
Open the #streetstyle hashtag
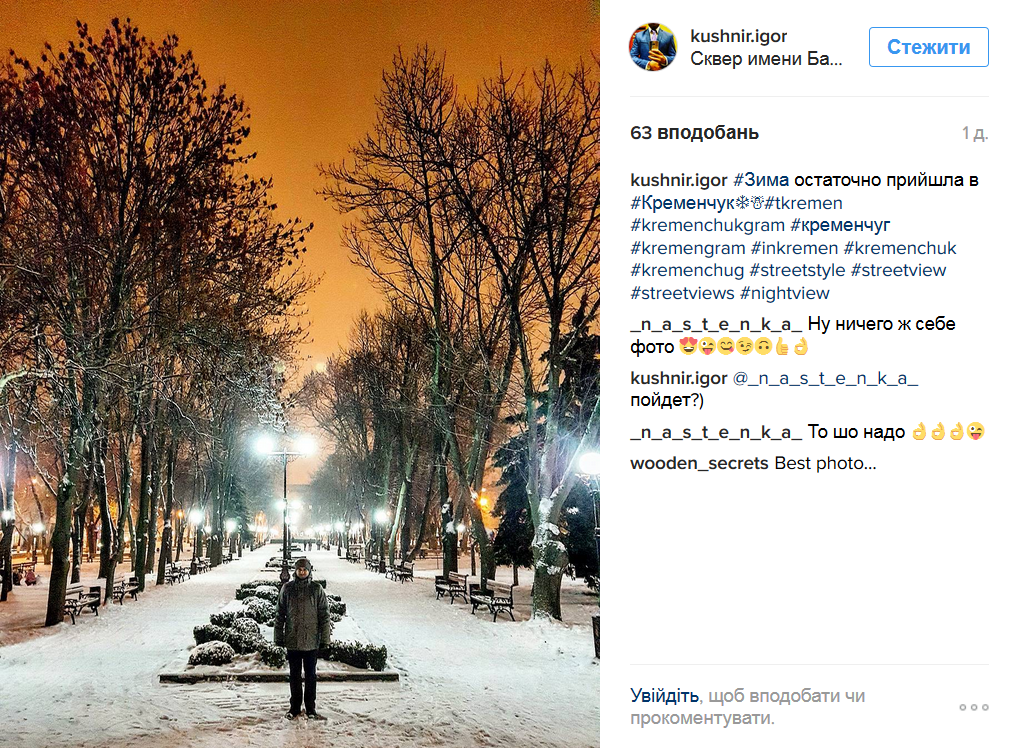[x=797, y=270]
